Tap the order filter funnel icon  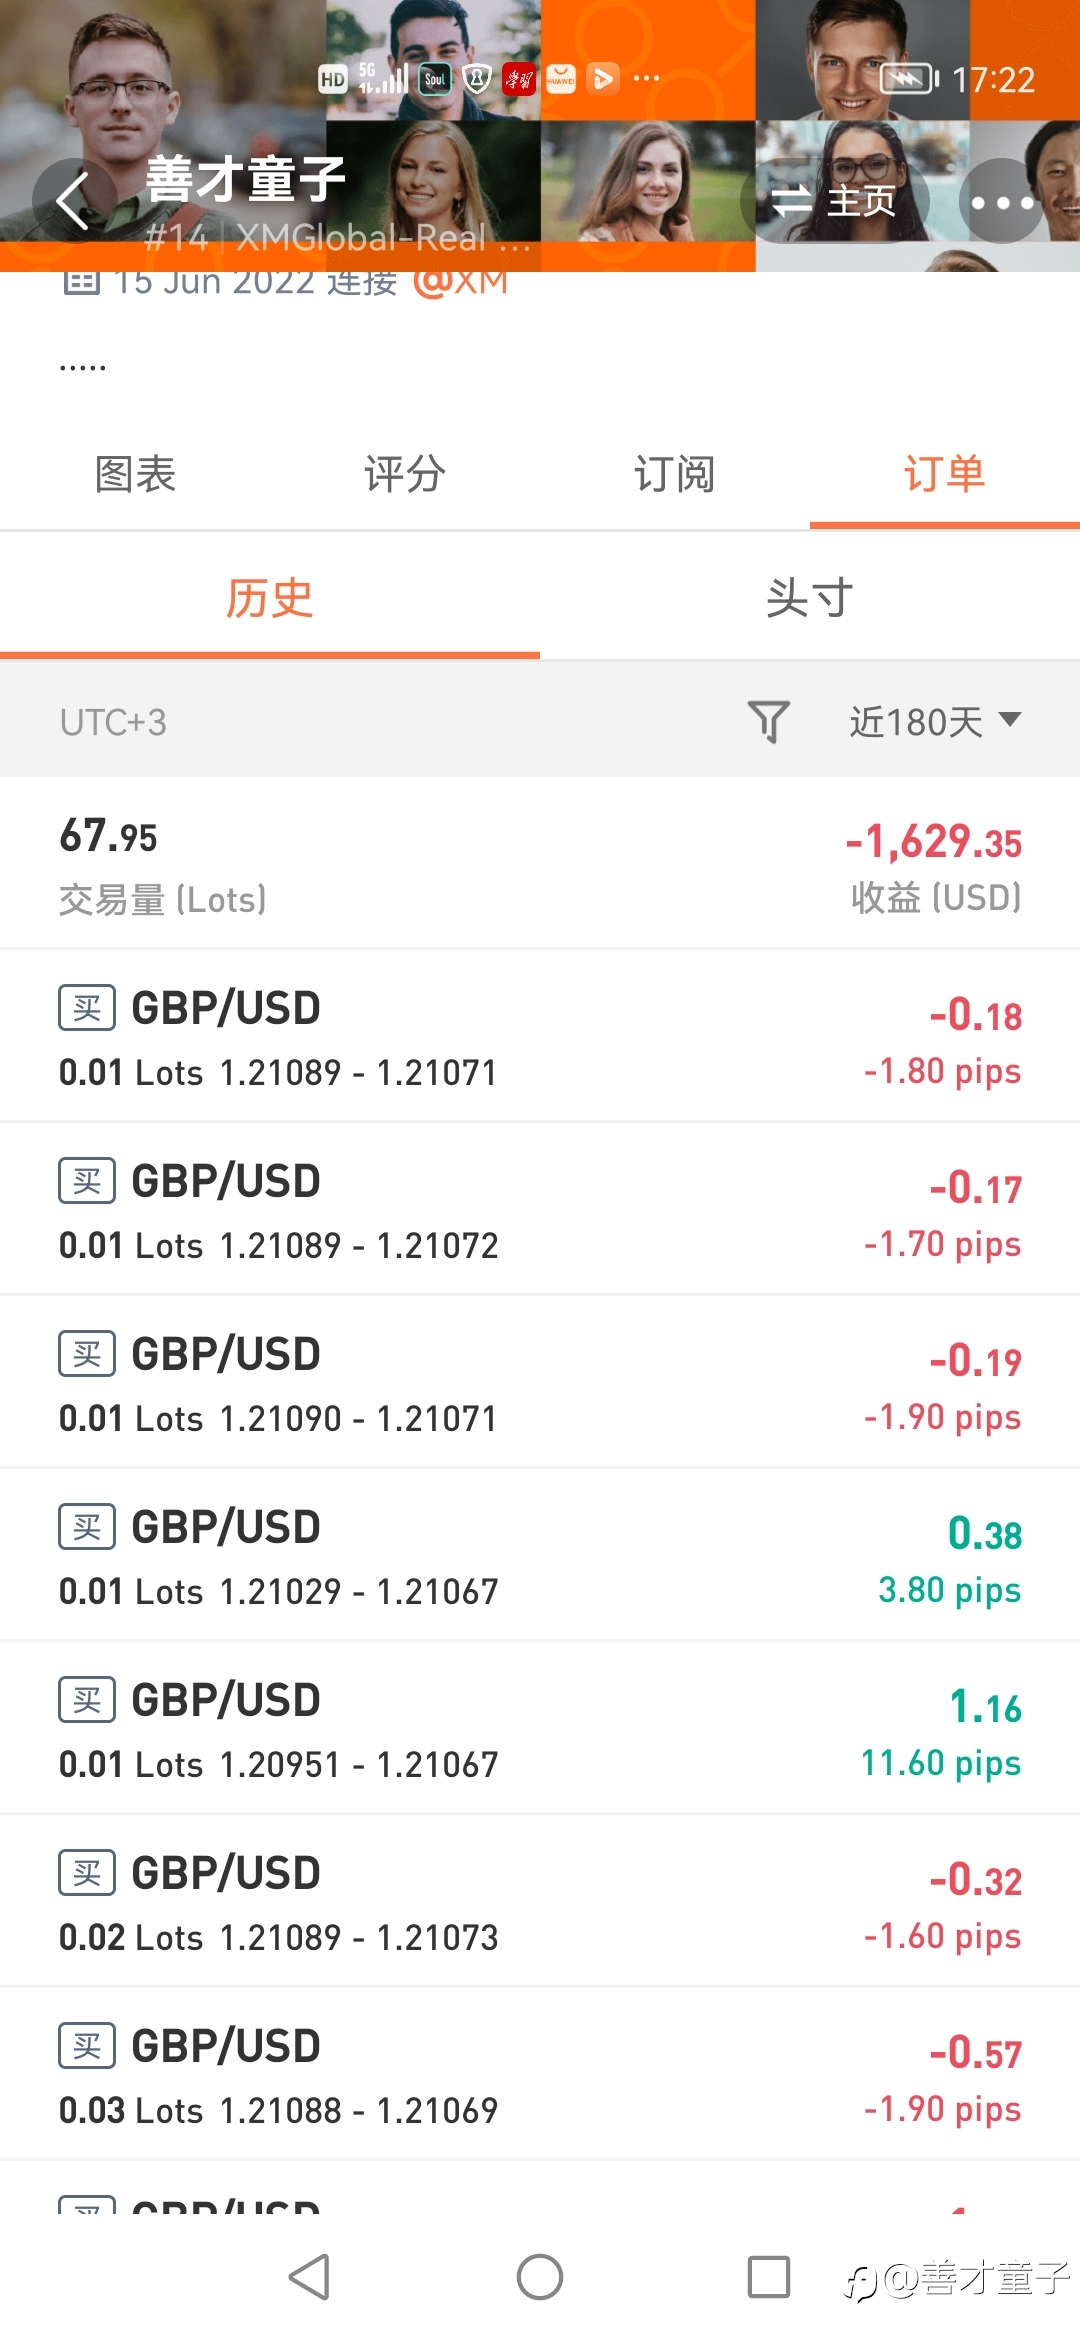tap(768, 721)
